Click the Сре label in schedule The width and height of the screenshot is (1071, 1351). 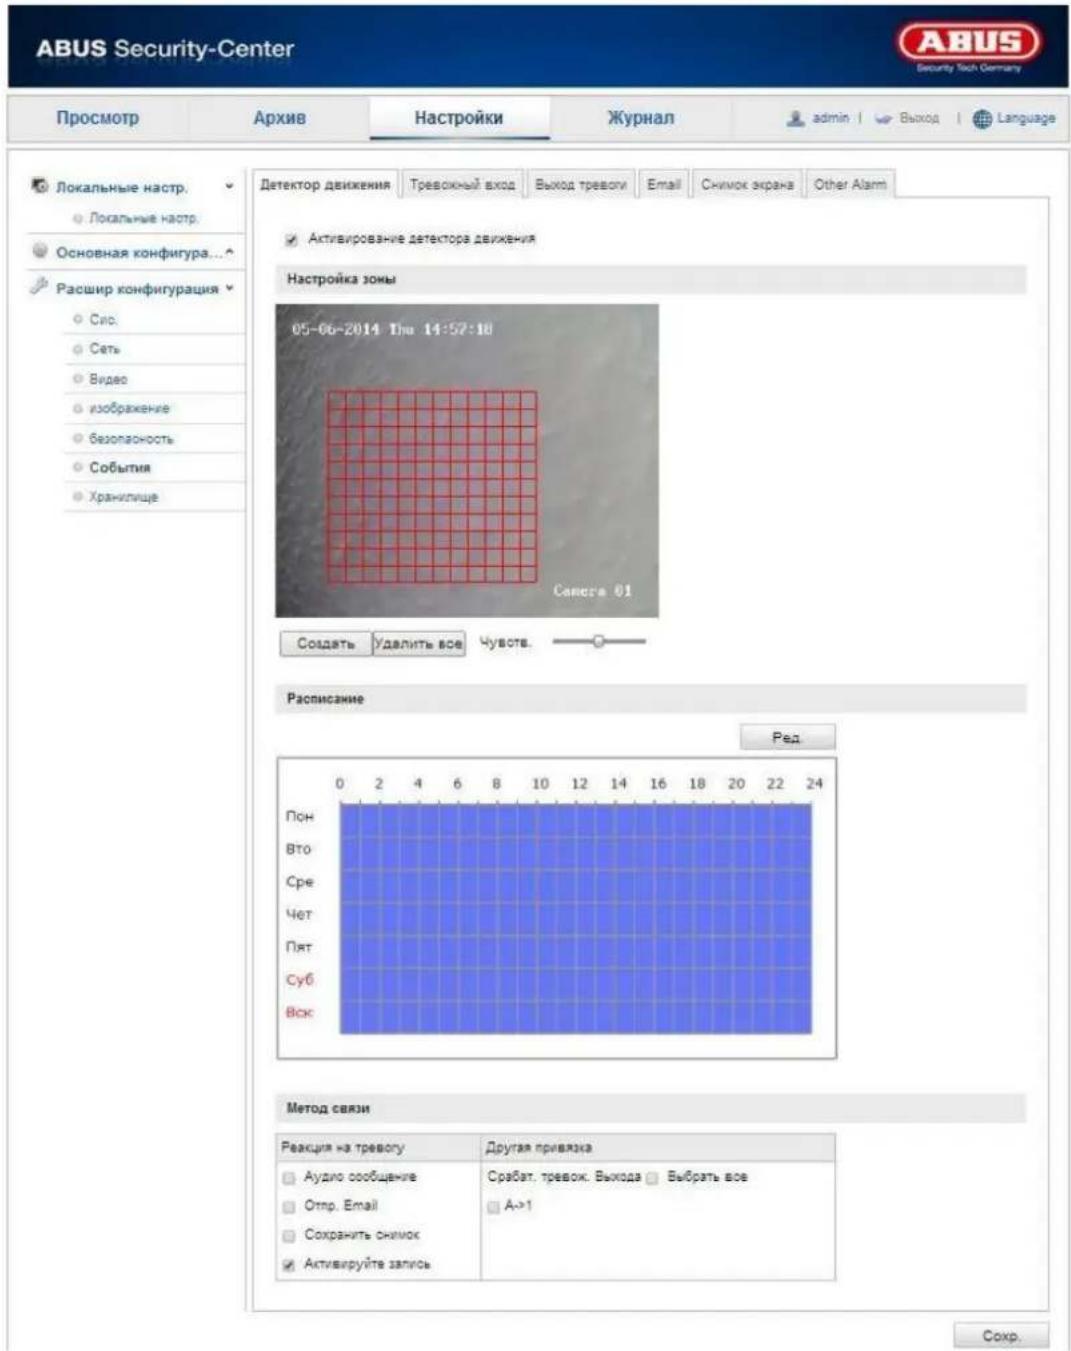(x=299, y=882)
